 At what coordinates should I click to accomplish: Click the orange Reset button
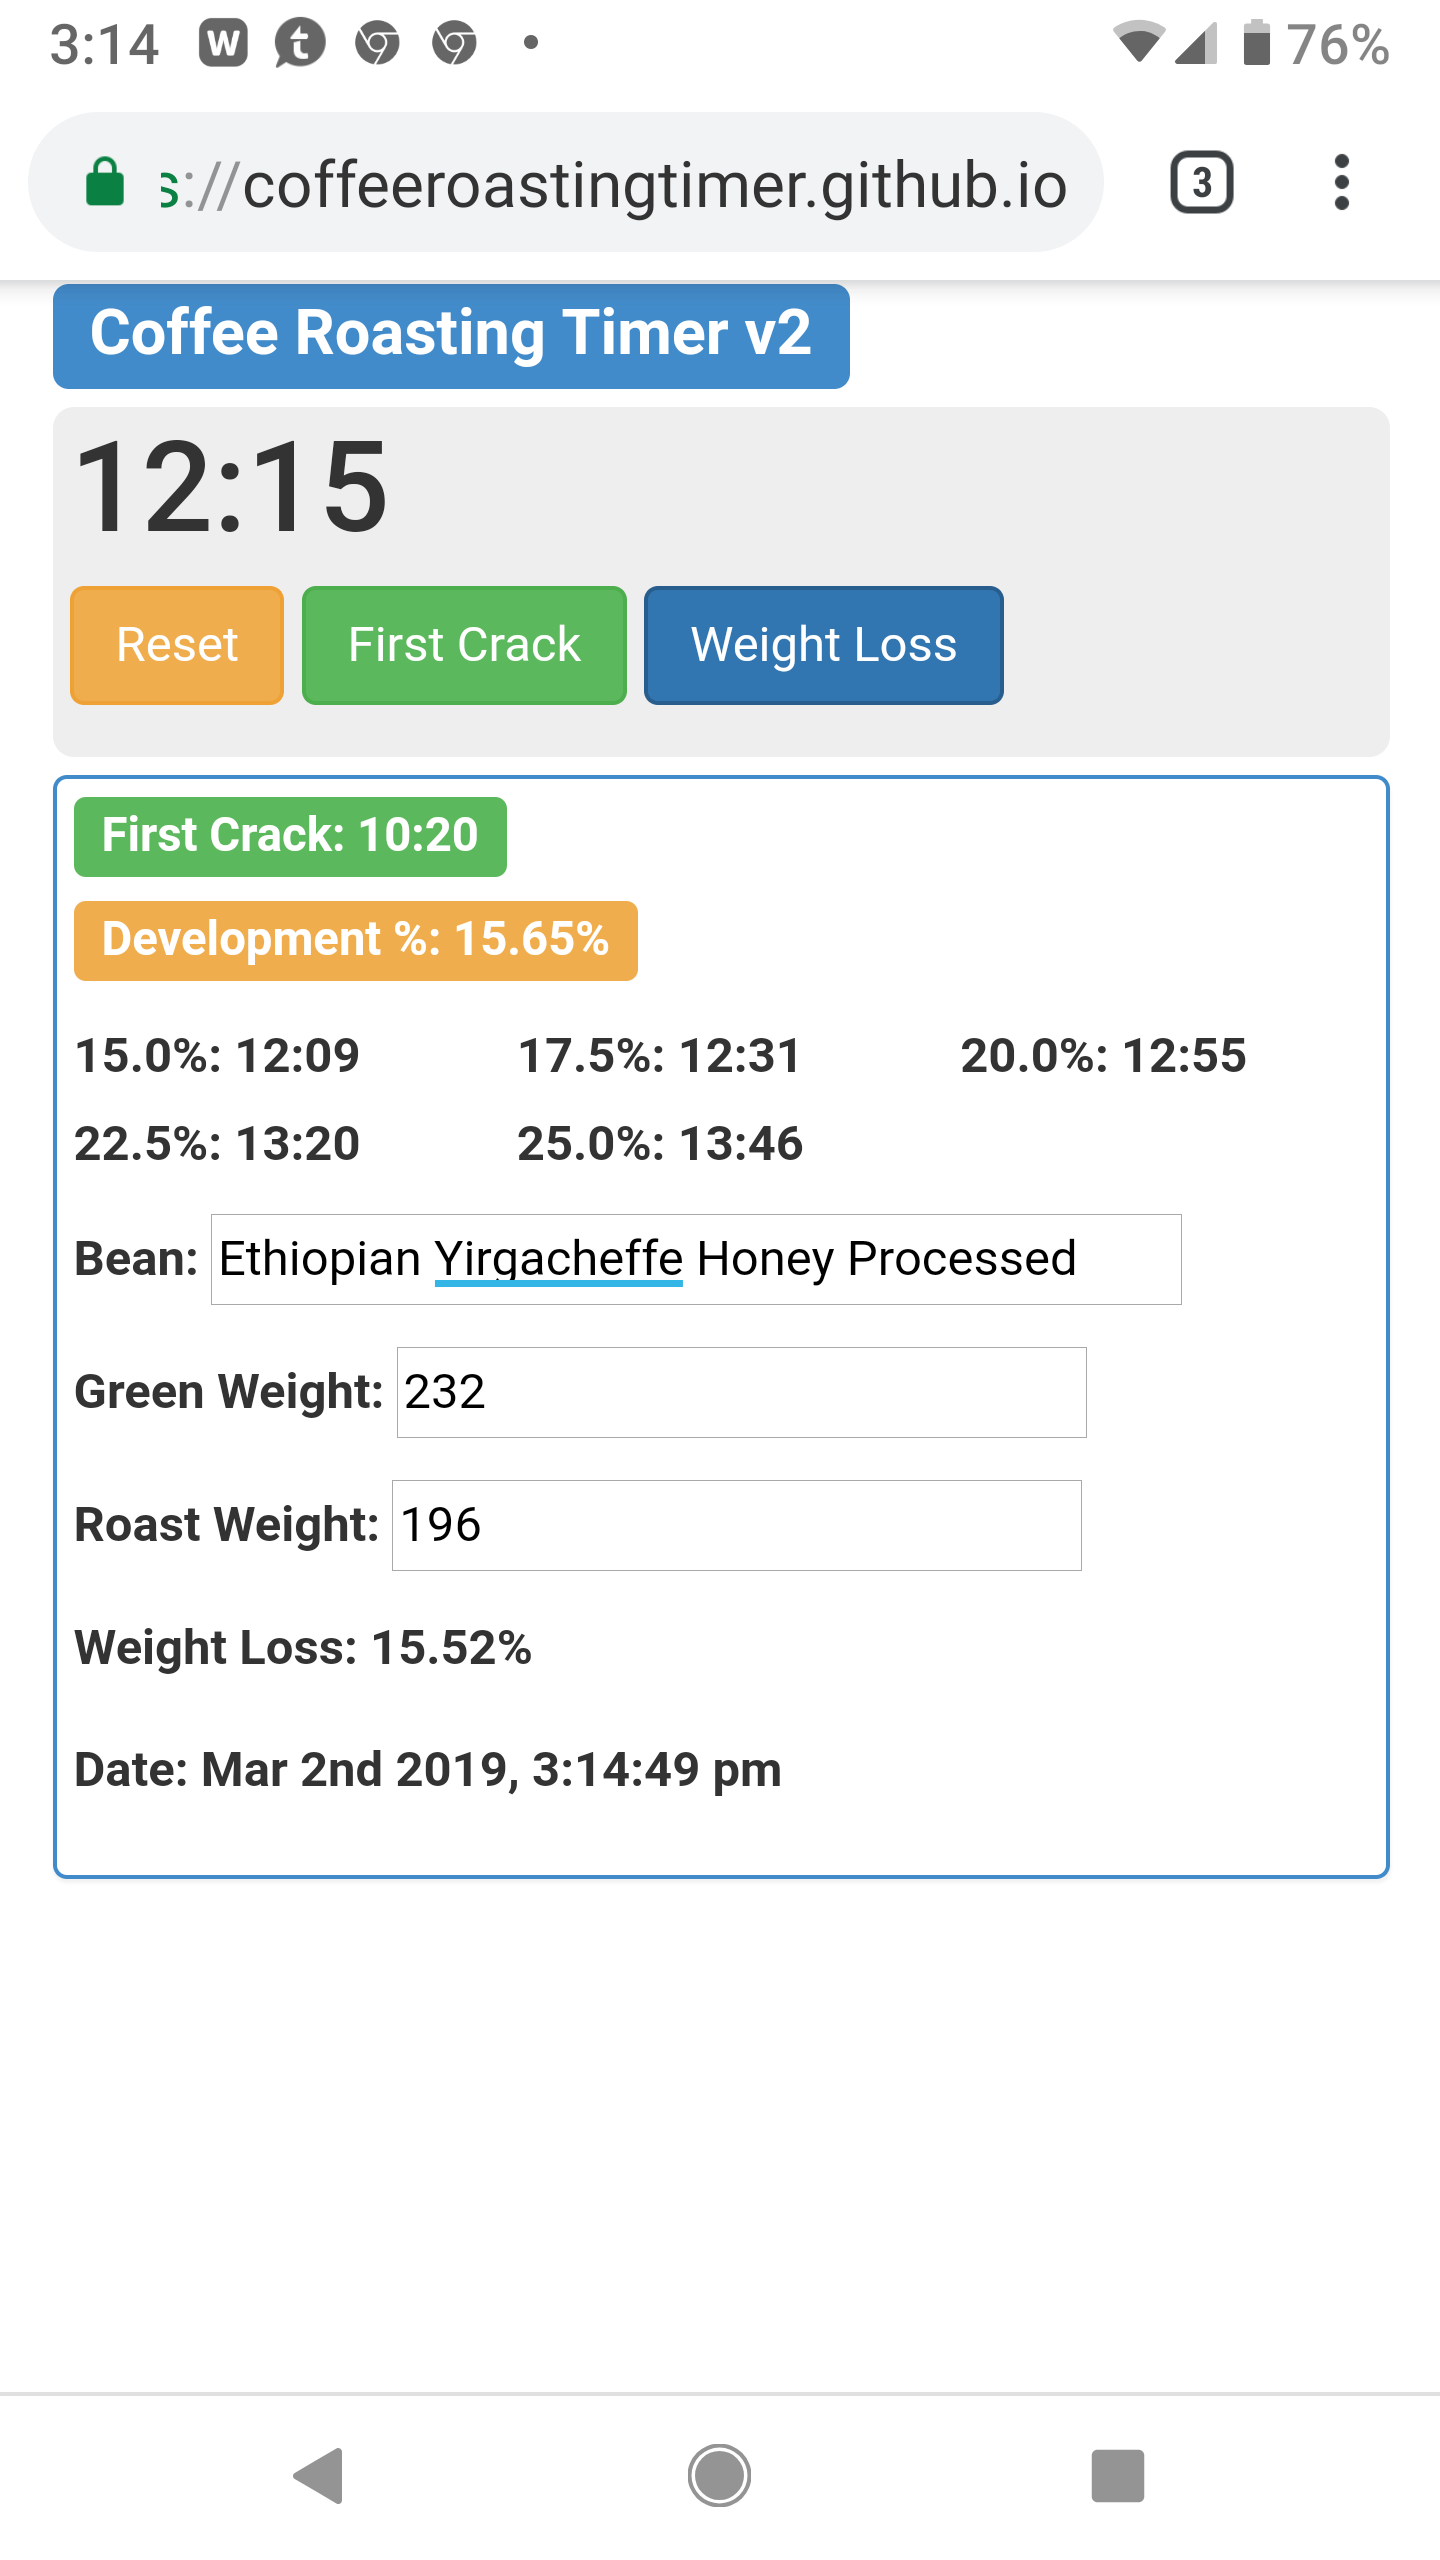[x=177, y=645]
